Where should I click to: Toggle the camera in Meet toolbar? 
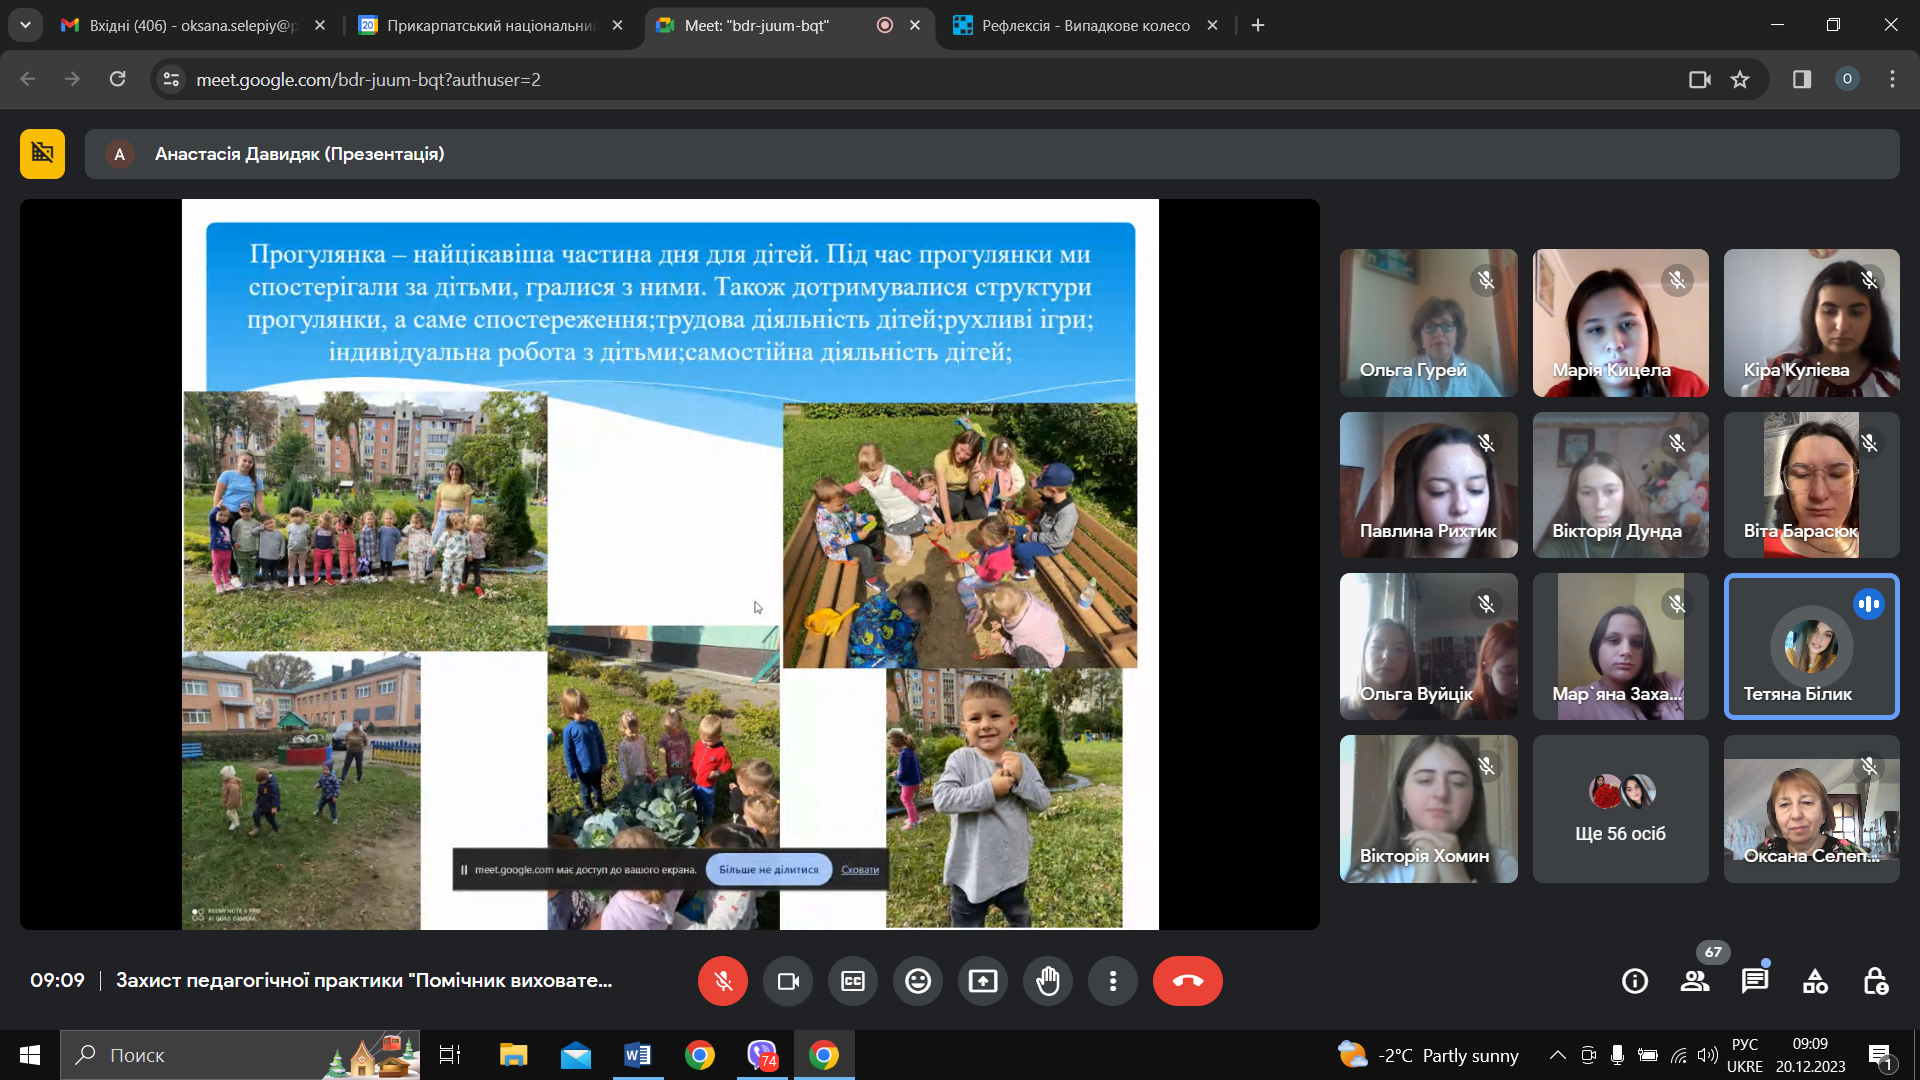(x=788, y=981)
